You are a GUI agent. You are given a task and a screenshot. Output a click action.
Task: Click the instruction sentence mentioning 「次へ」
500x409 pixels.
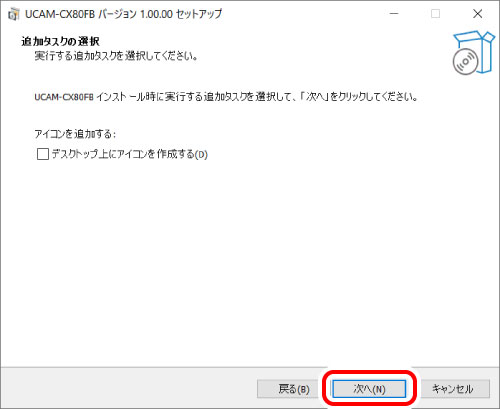pos(226,97)
